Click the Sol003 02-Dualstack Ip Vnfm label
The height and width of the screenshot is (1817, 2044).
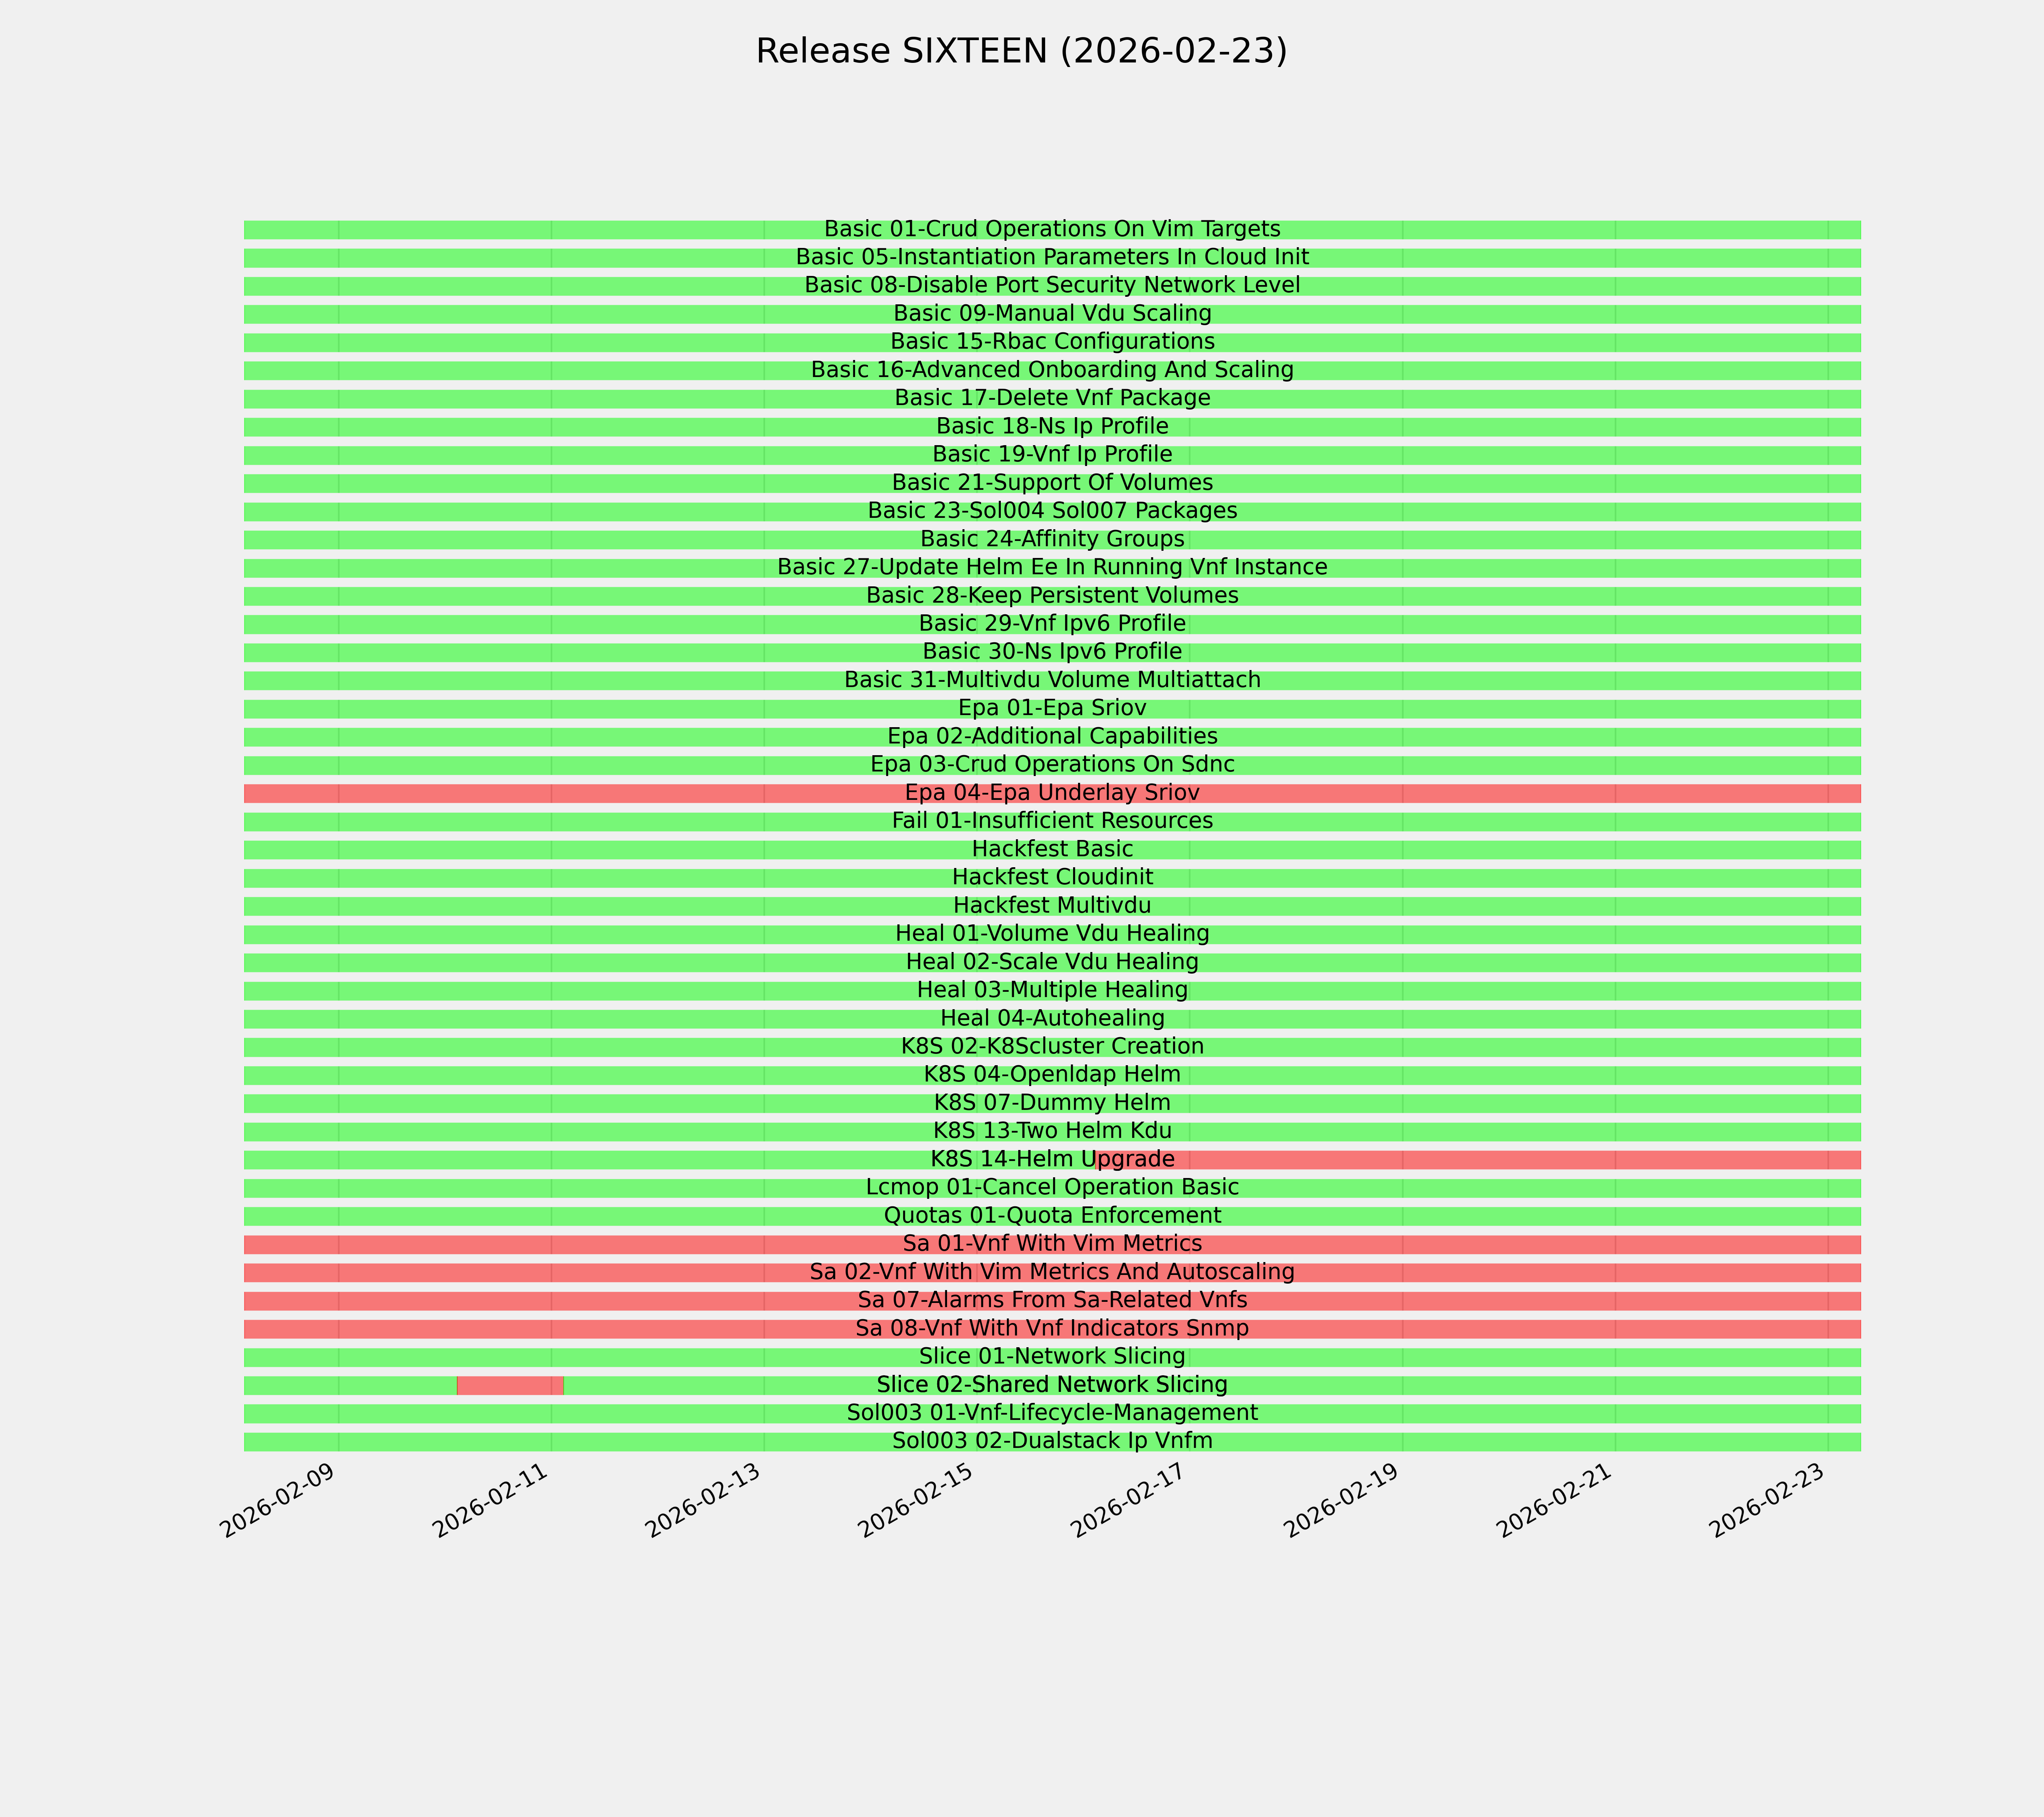tap(1052, 1441)
